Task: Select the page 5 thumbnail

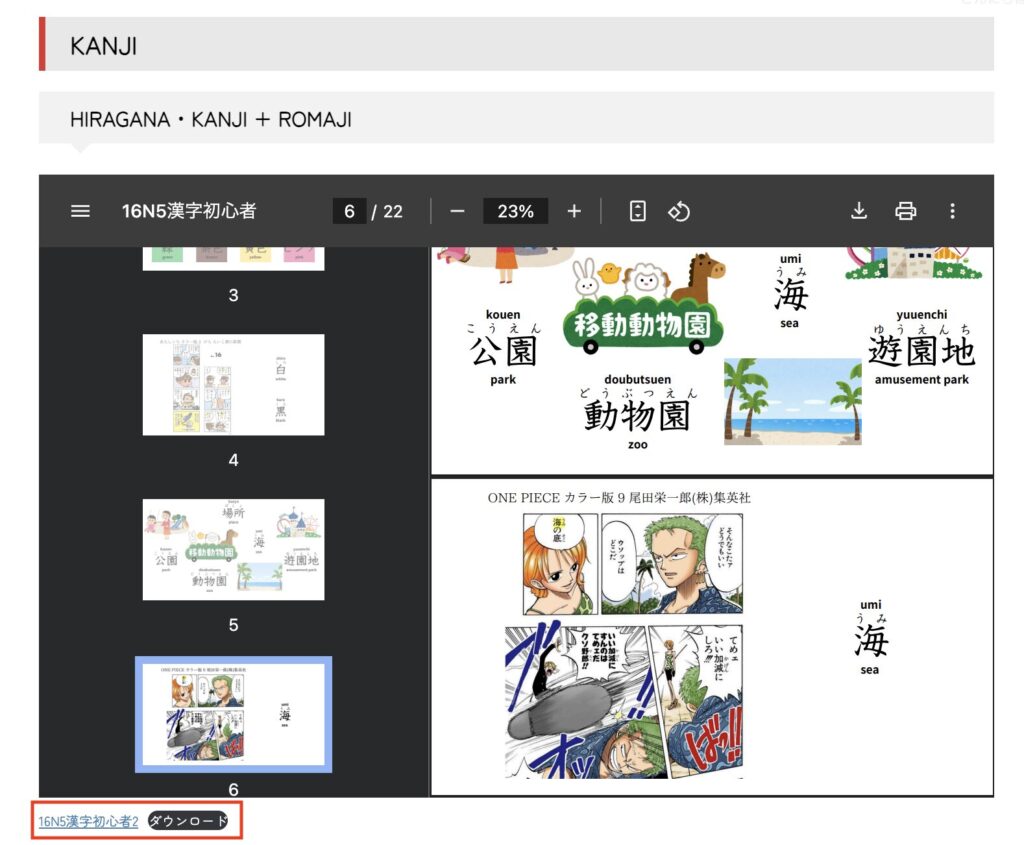Action: coord(233,549)
